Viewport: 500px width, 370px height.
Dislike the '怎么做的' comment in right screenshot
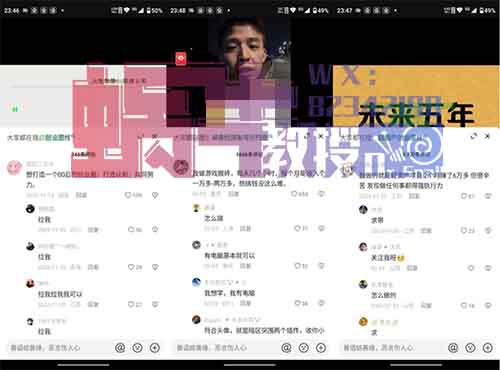pyautogui.click(x=488, y=305)
